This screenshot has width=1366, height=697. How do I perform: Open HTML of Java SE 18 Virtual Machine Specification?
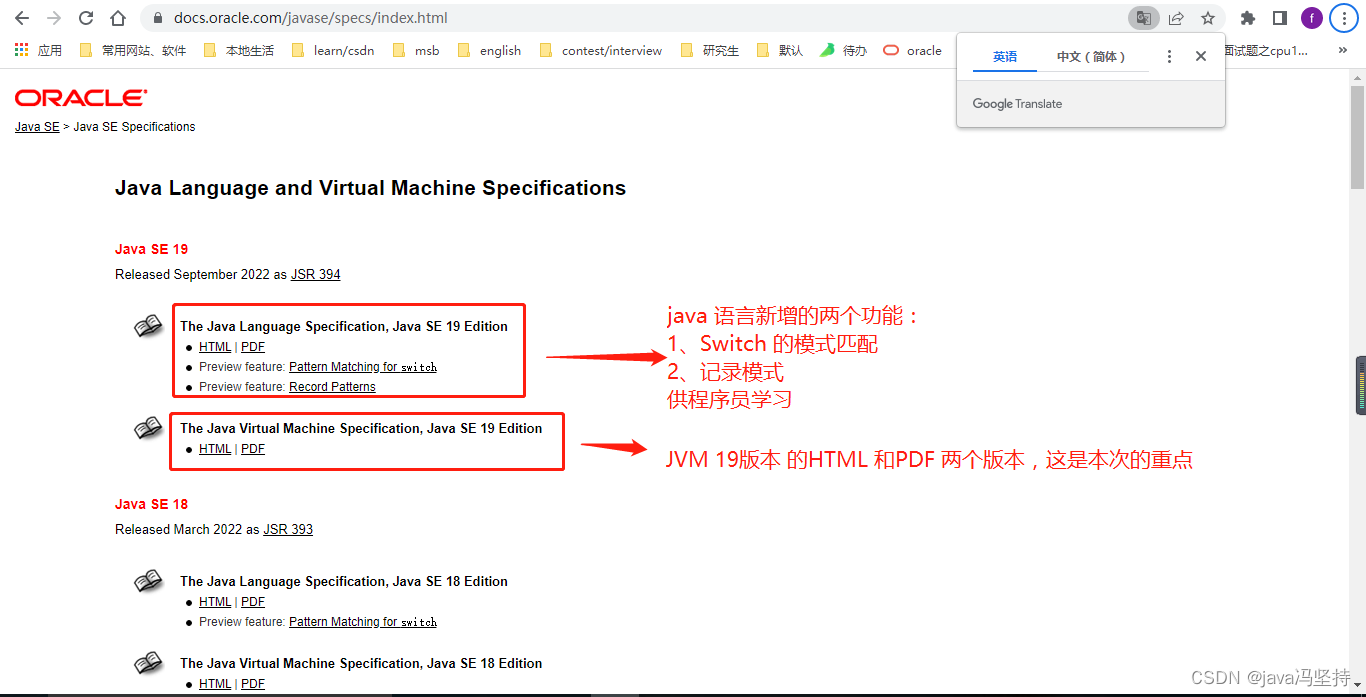215,684
